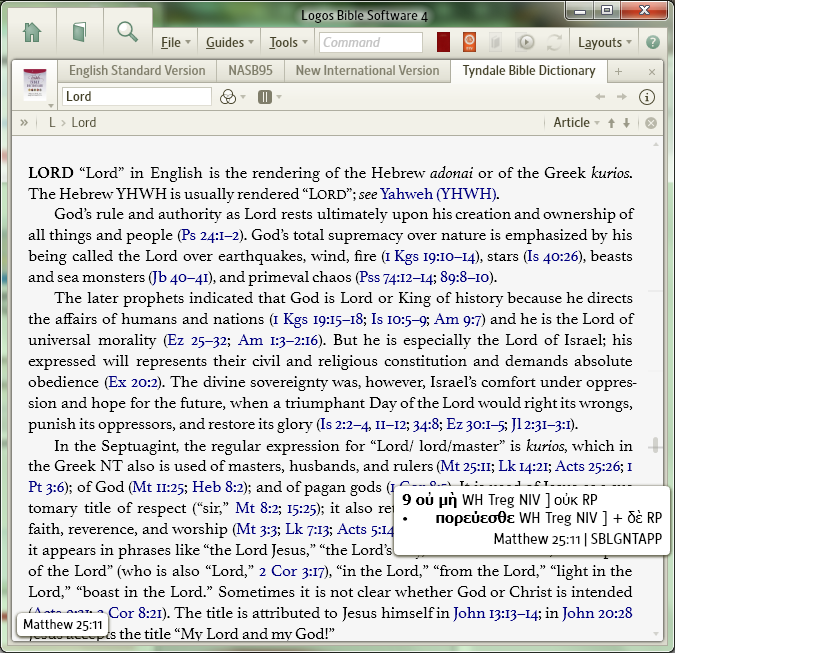
Task: Open the visual filters three-circles icon
Action: pyautogui.click(x=228, y=97)
